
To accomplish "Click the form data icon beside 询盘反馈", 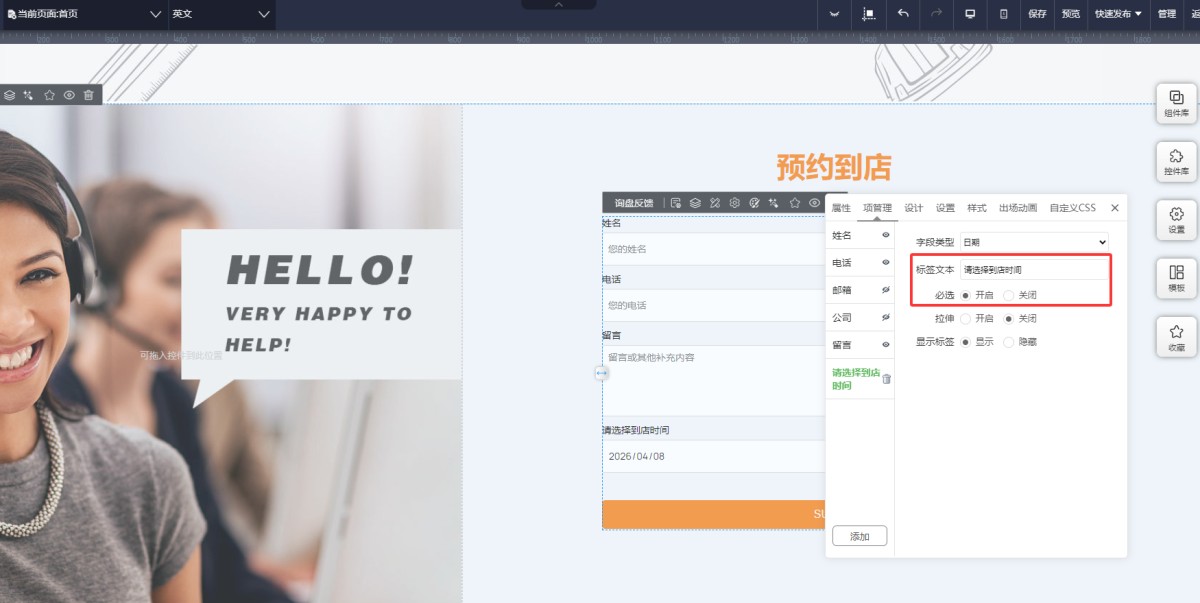I will click(x=676, y=203).
